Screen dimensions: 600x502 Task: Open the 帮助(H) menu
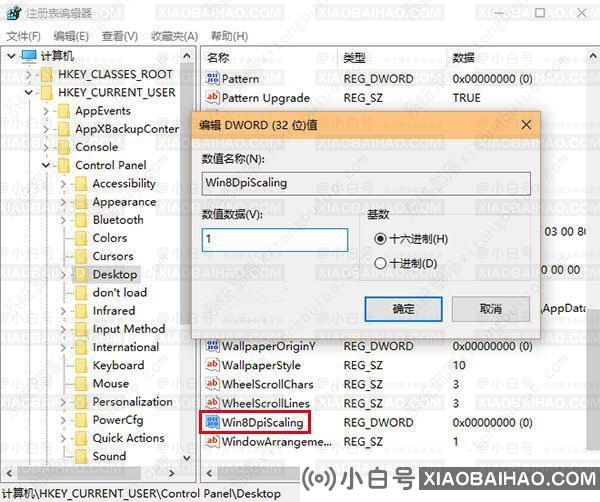click(x=230, y=36)
